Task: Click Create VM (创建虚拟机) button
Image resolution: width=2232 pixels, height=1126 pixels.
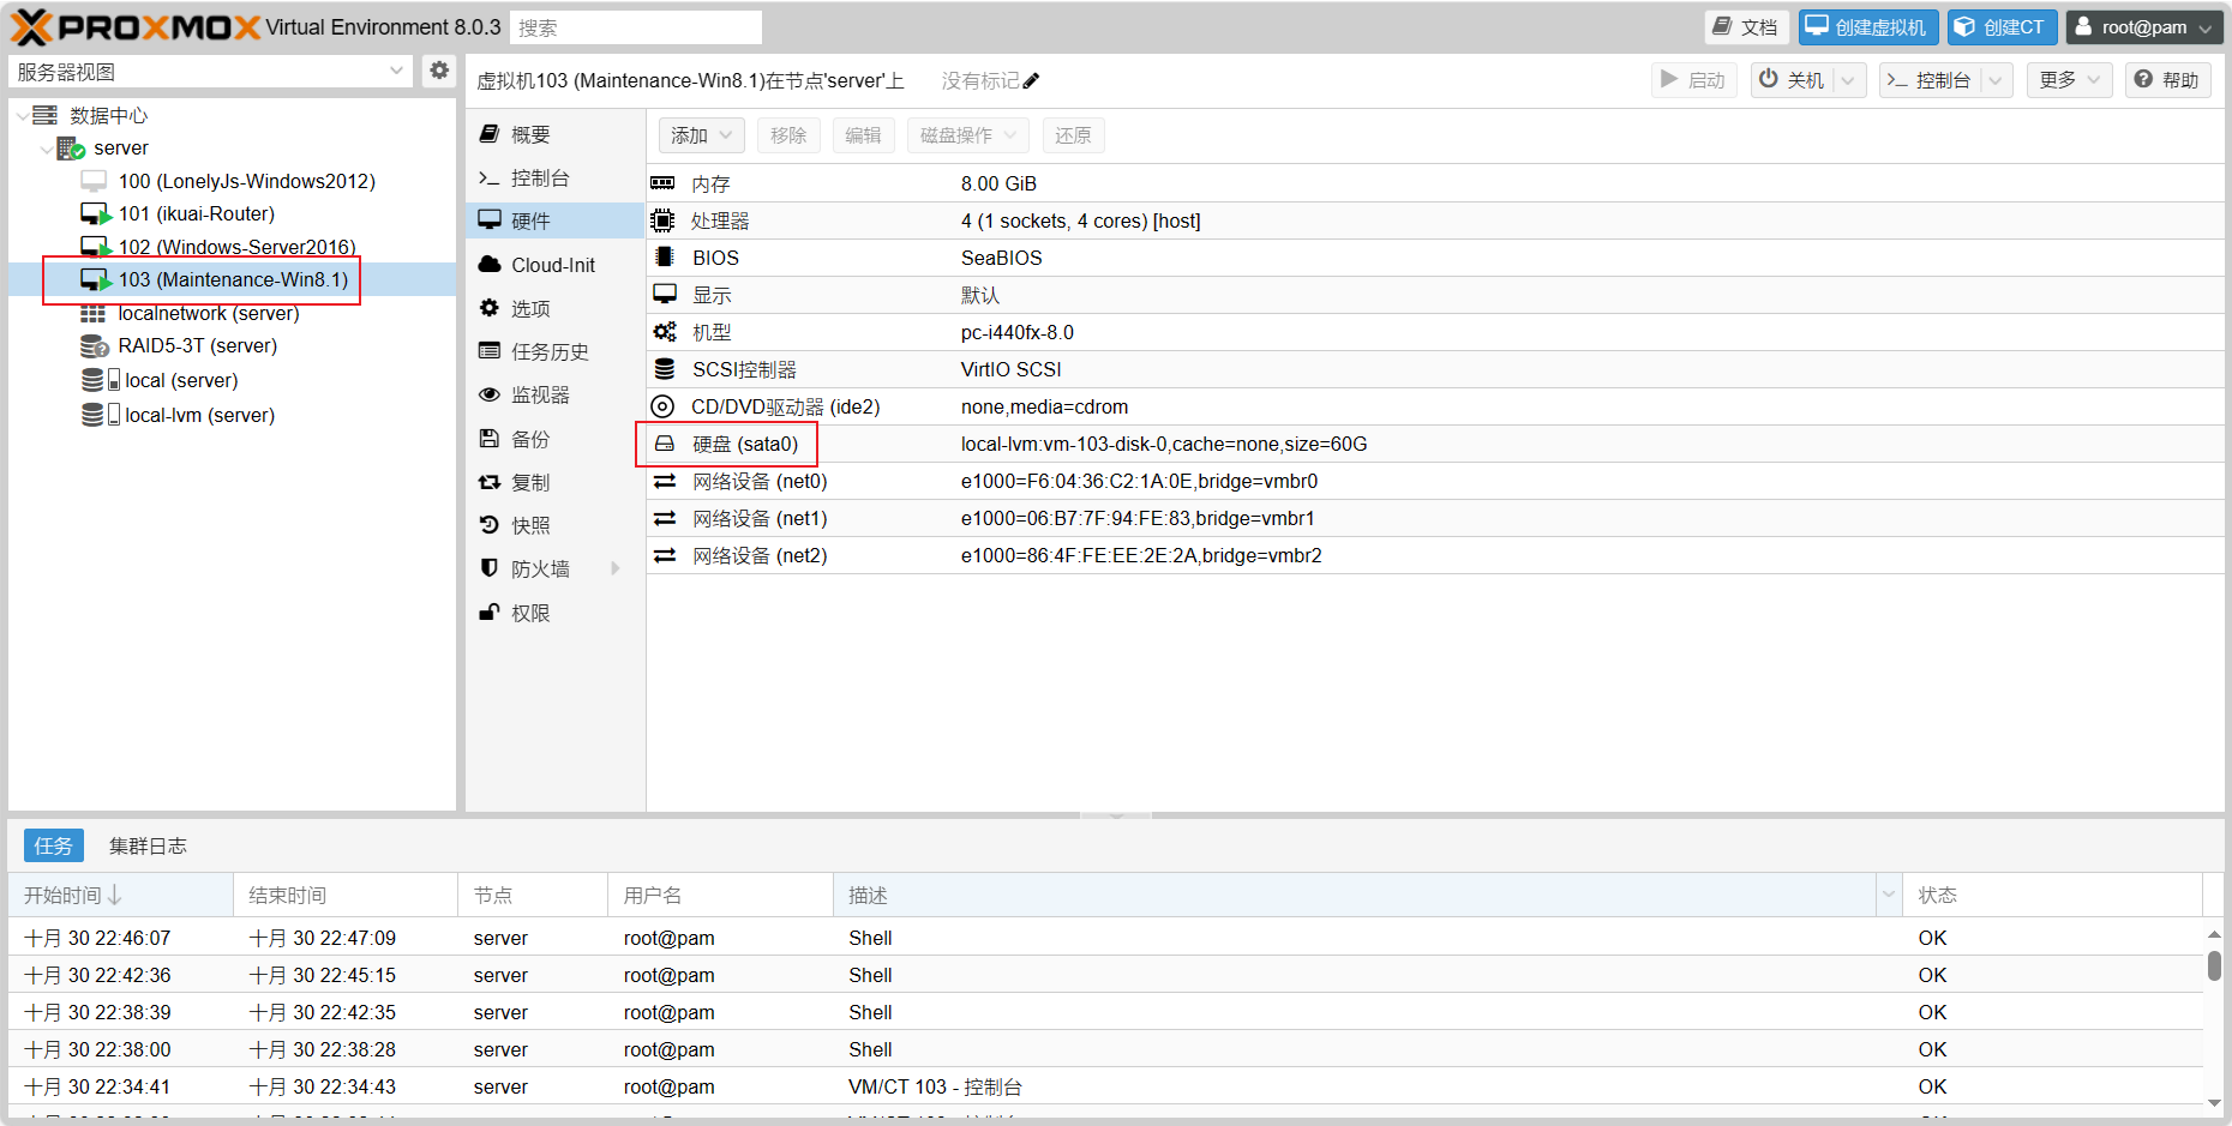Action: coord(1867,27)
